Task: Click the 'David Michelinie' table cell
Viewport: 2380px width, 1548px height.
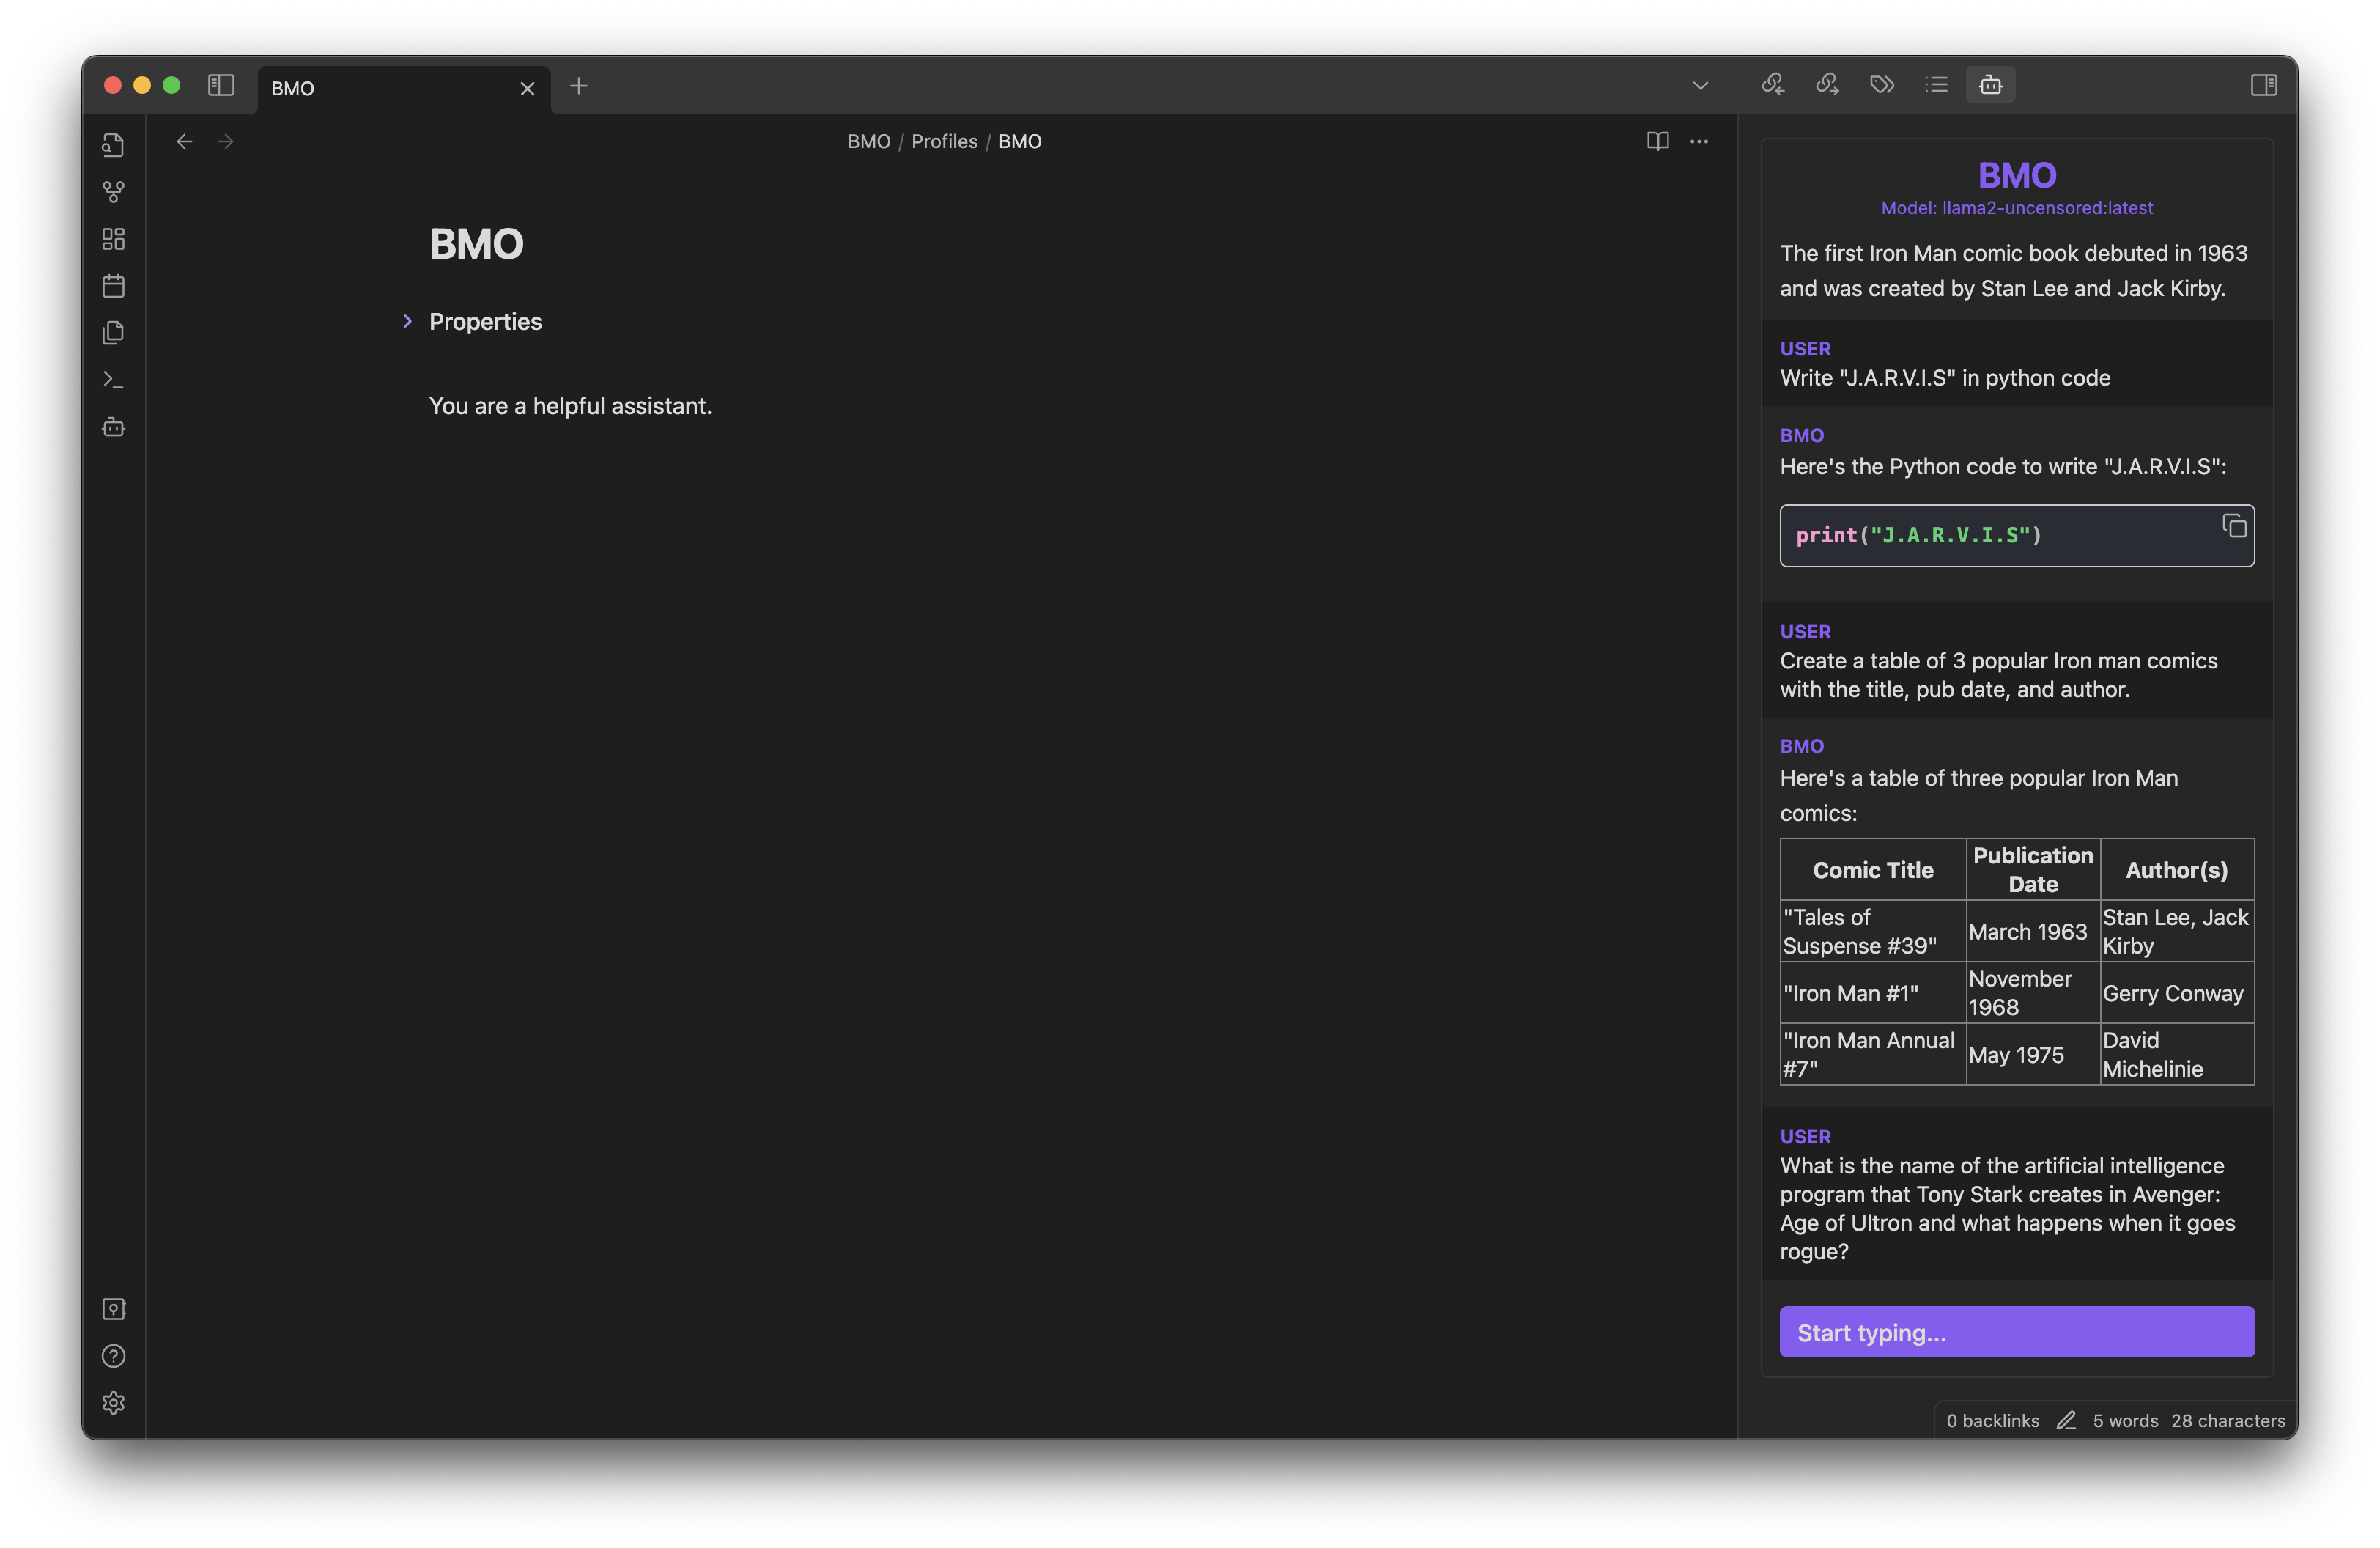Action: click(2177, 1055)
